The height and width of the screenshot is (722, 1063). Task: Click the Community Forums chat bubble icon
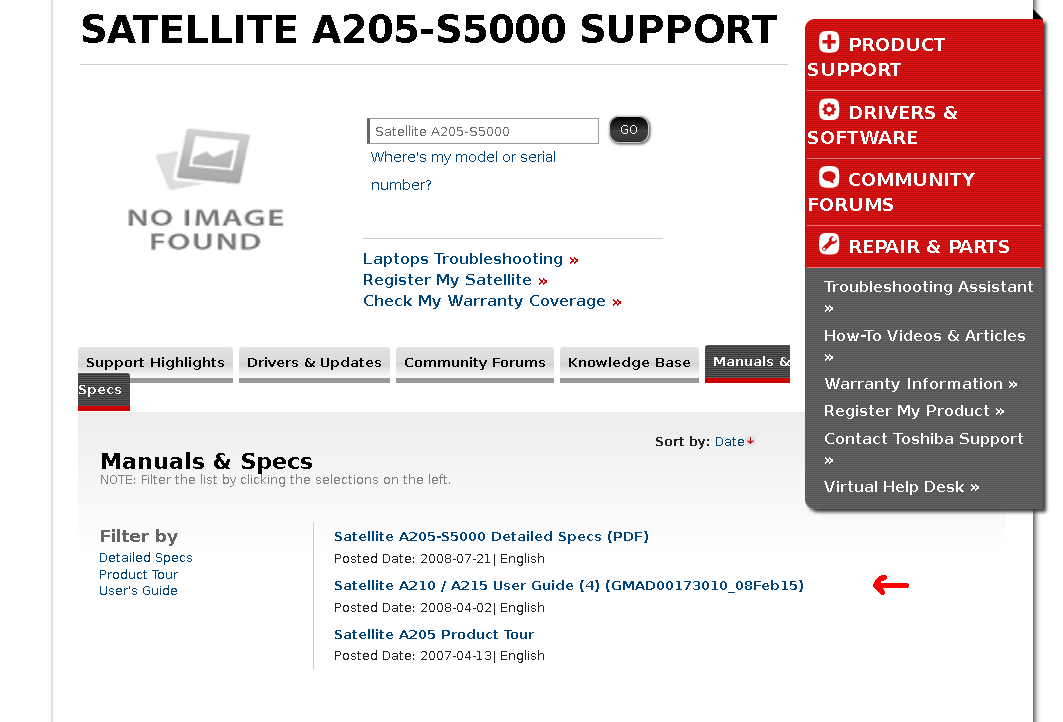[x=828, y=177]
